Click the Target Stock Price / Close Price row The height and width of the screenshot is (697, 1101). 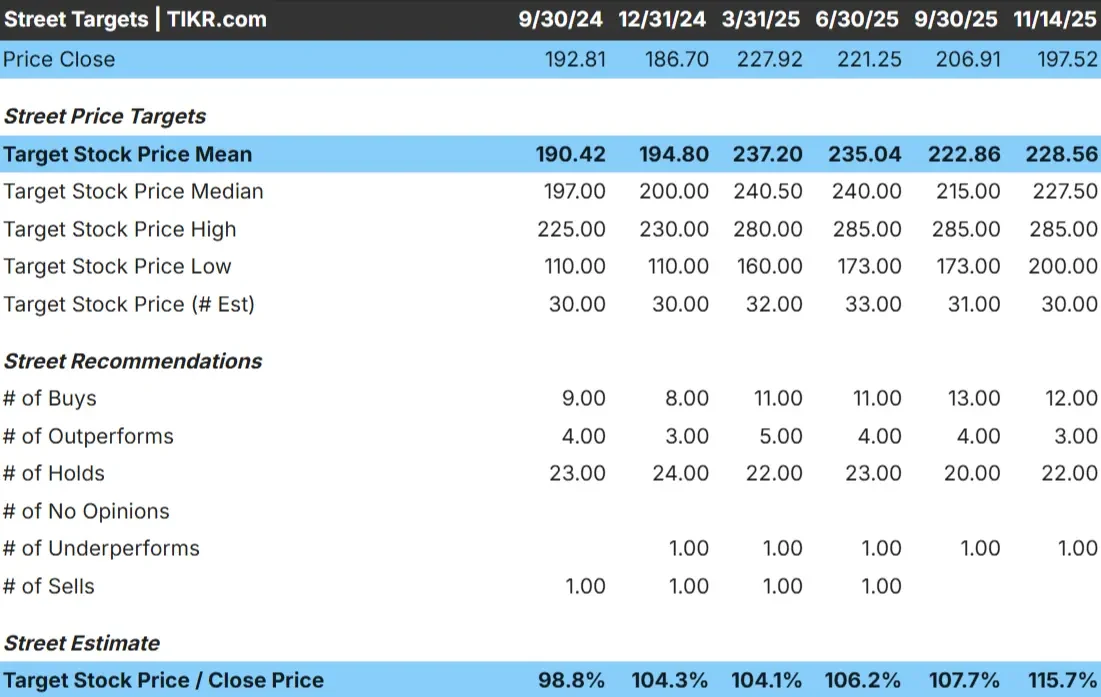pyautogui.click(x=162, y=680)
